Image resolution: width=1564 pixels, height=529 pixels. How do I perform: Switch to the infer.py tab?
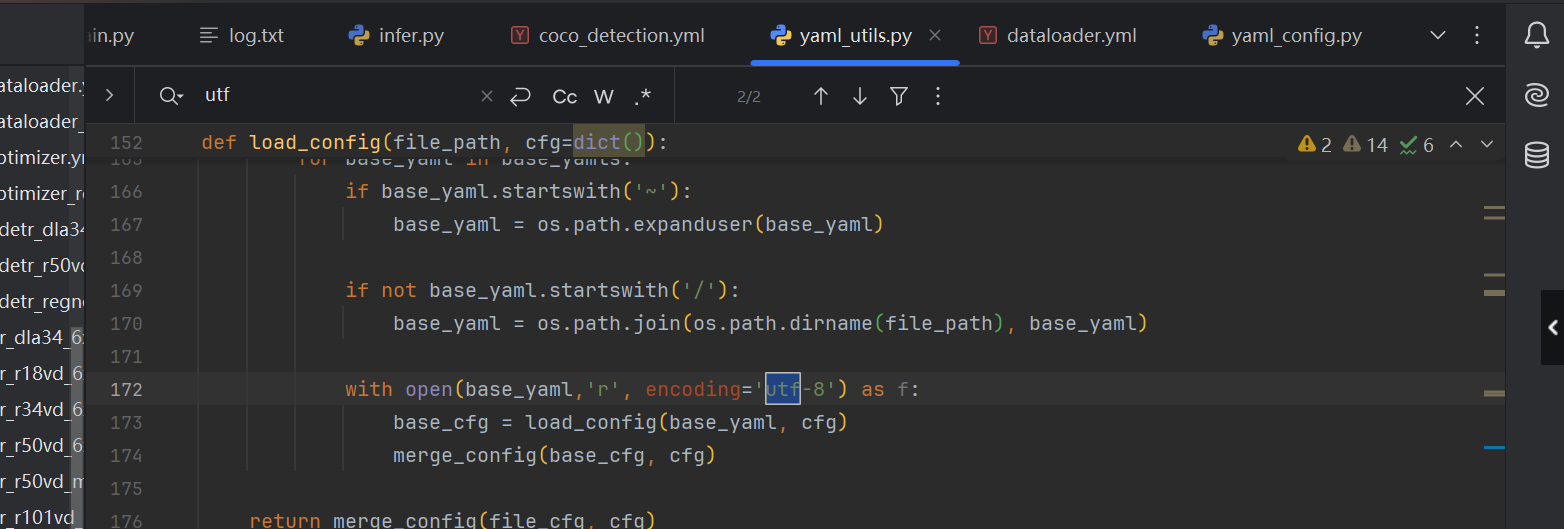(x=396, y=36)
